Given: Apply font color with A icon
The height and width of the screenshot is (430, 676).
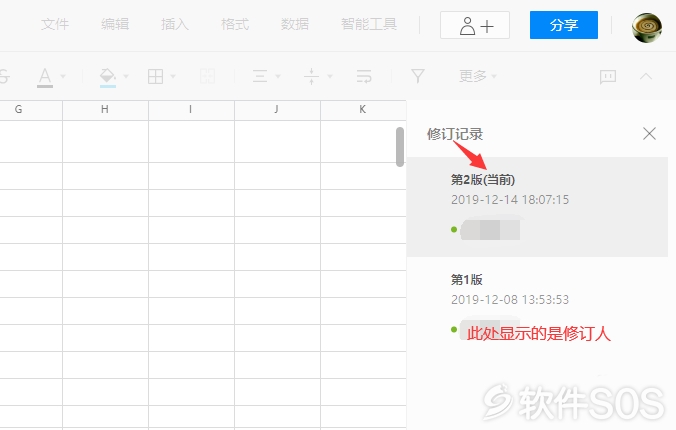Looking at the screenshot, I should 45,78.
